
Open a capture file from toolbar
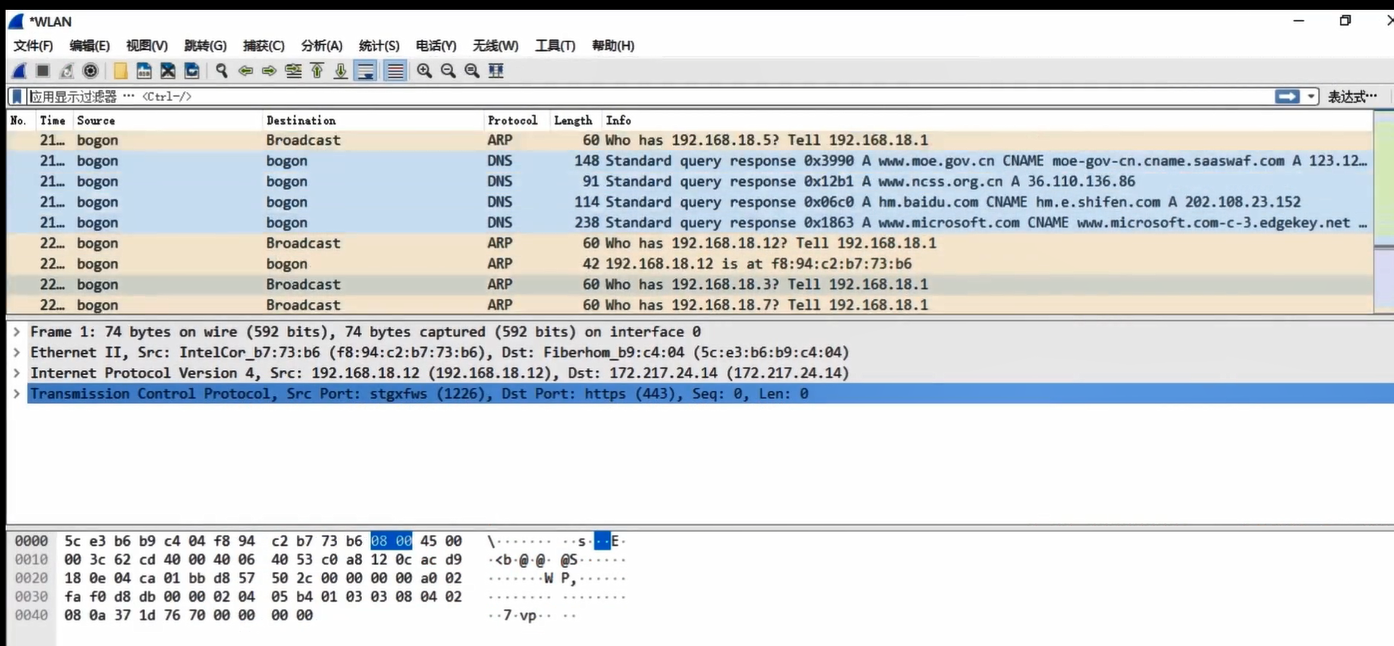(x=120, y=71)
